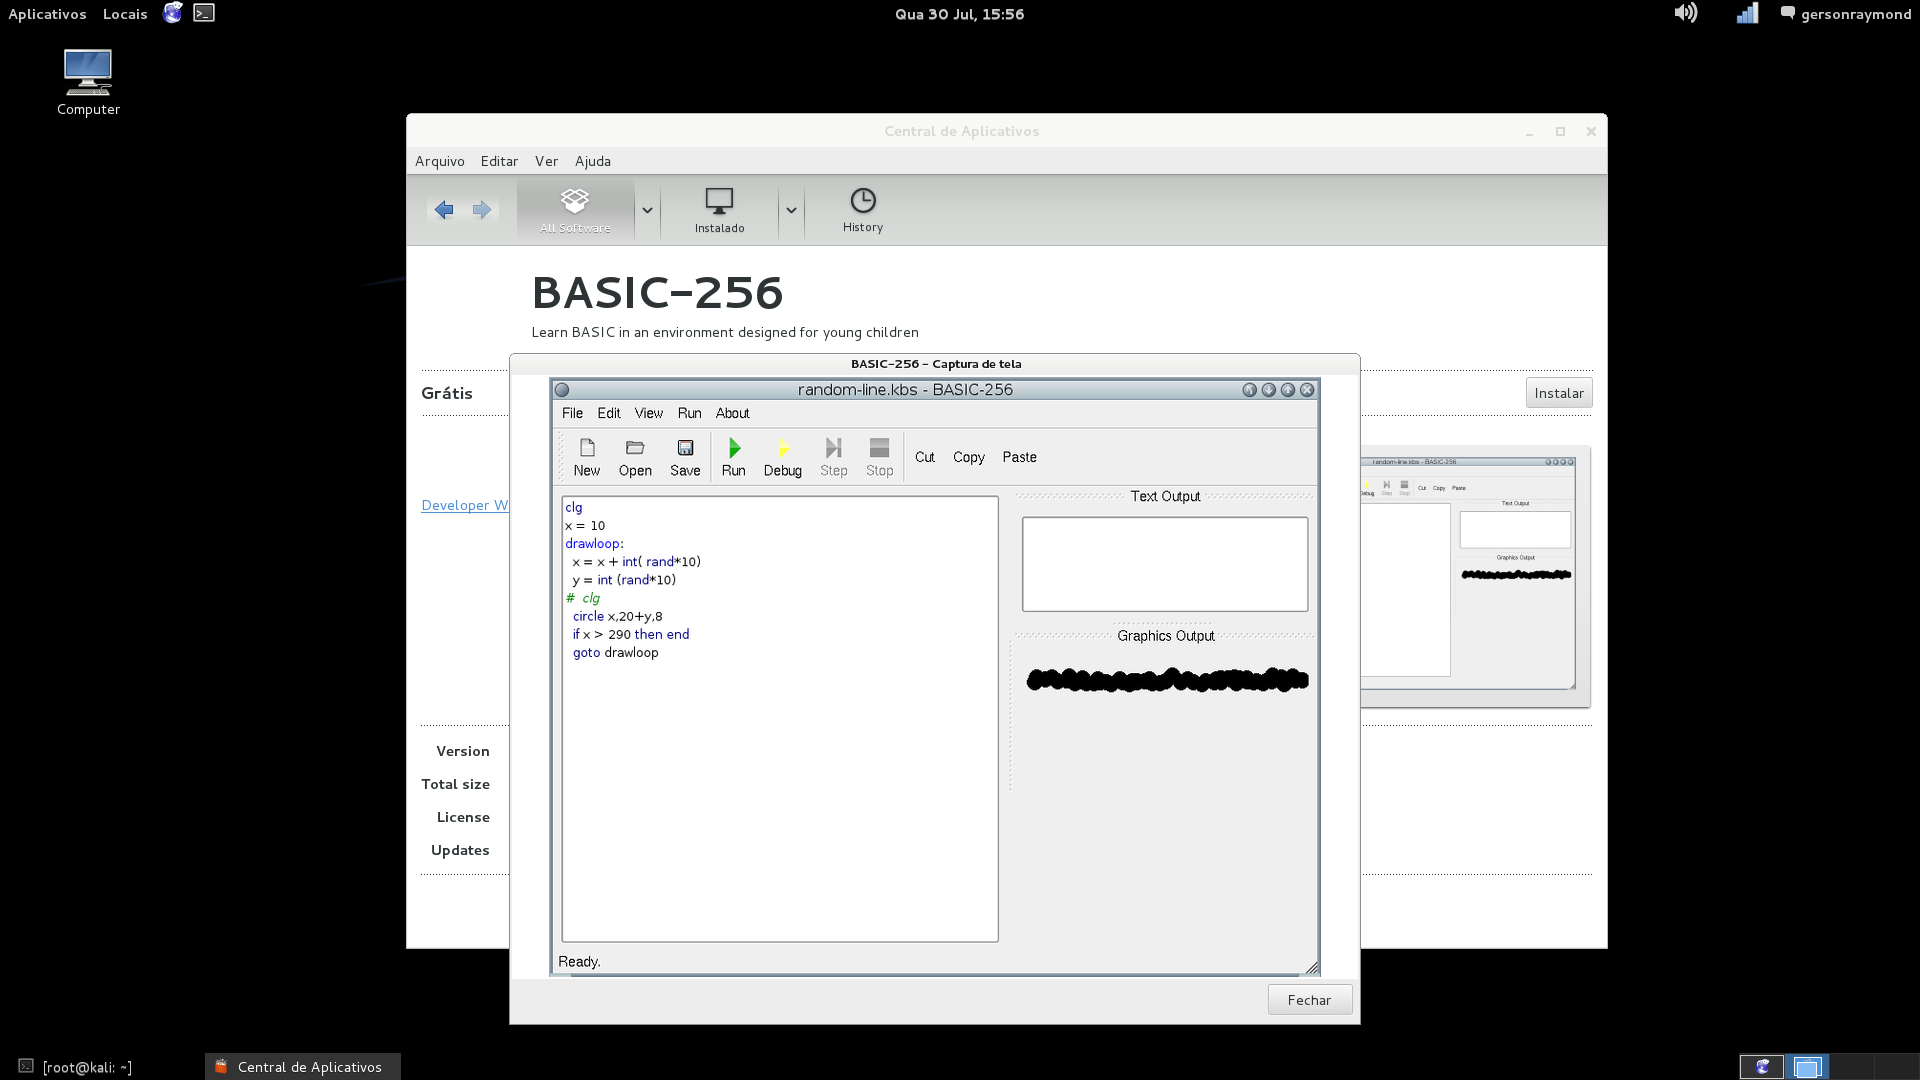Open the gersonraymond user menu

tap(1846, 14)
